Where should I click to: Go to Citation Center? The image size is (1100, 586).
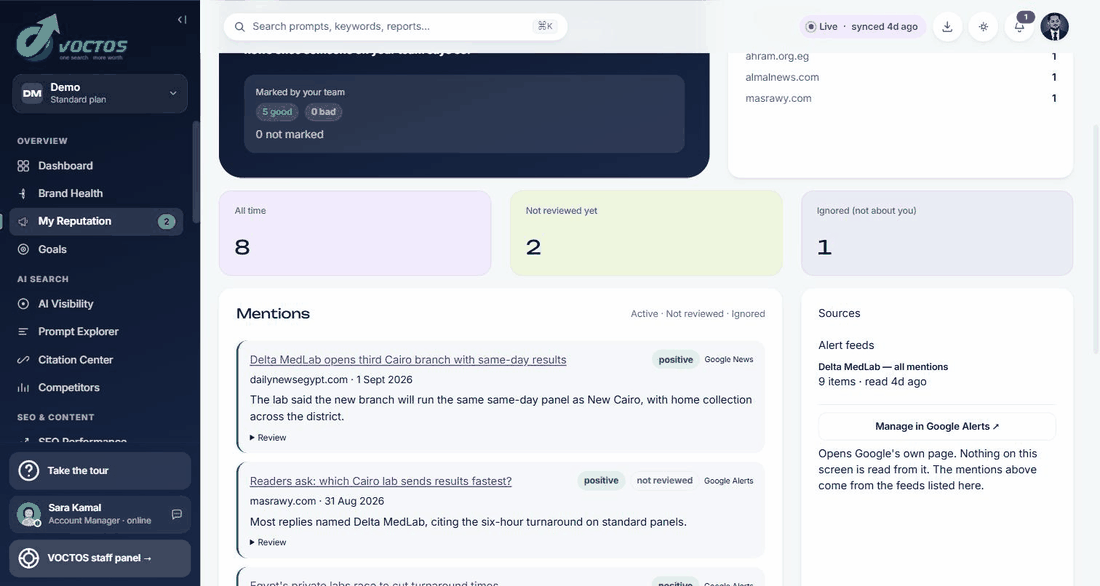pos(96,359)
